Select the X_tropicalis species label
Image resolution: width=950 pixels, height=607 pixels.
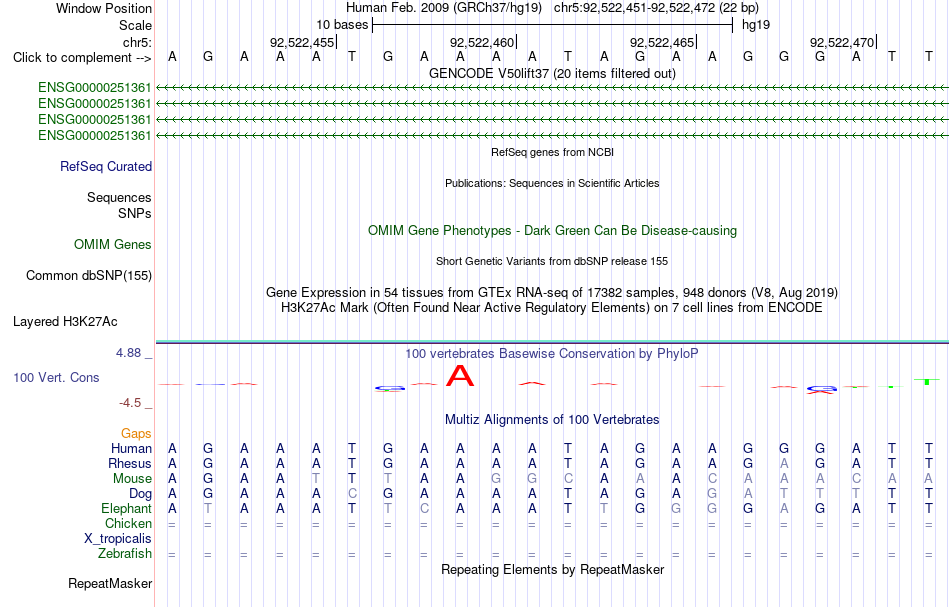point(118,539)
